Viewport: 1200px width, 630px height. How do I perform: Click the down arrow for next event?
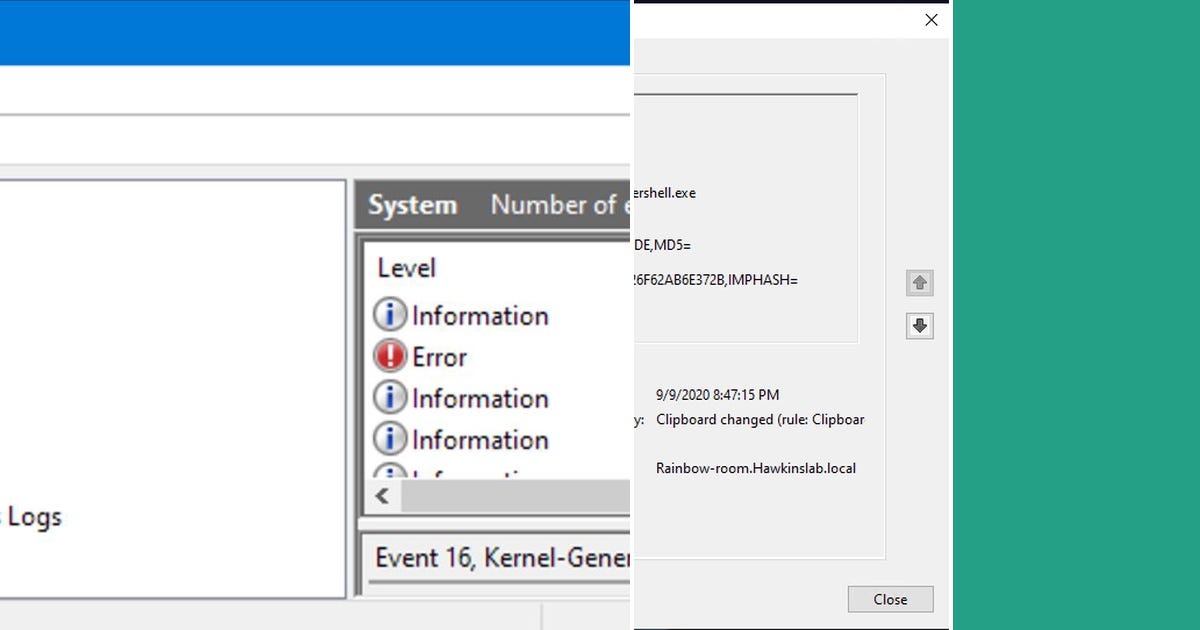coord(920,326)
